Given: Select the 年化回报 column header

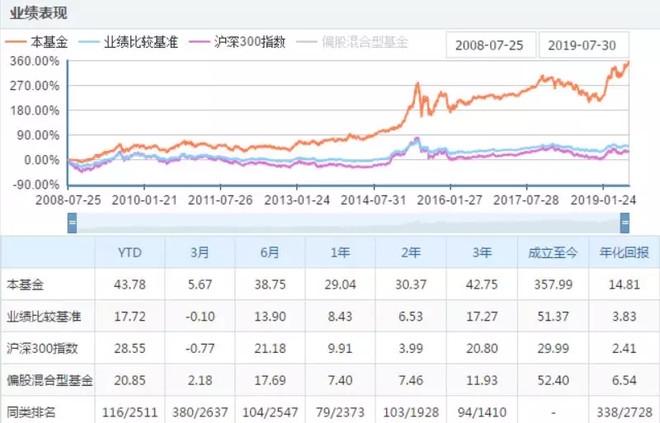Looking at the screenshot, I should [x=624, y=253].
